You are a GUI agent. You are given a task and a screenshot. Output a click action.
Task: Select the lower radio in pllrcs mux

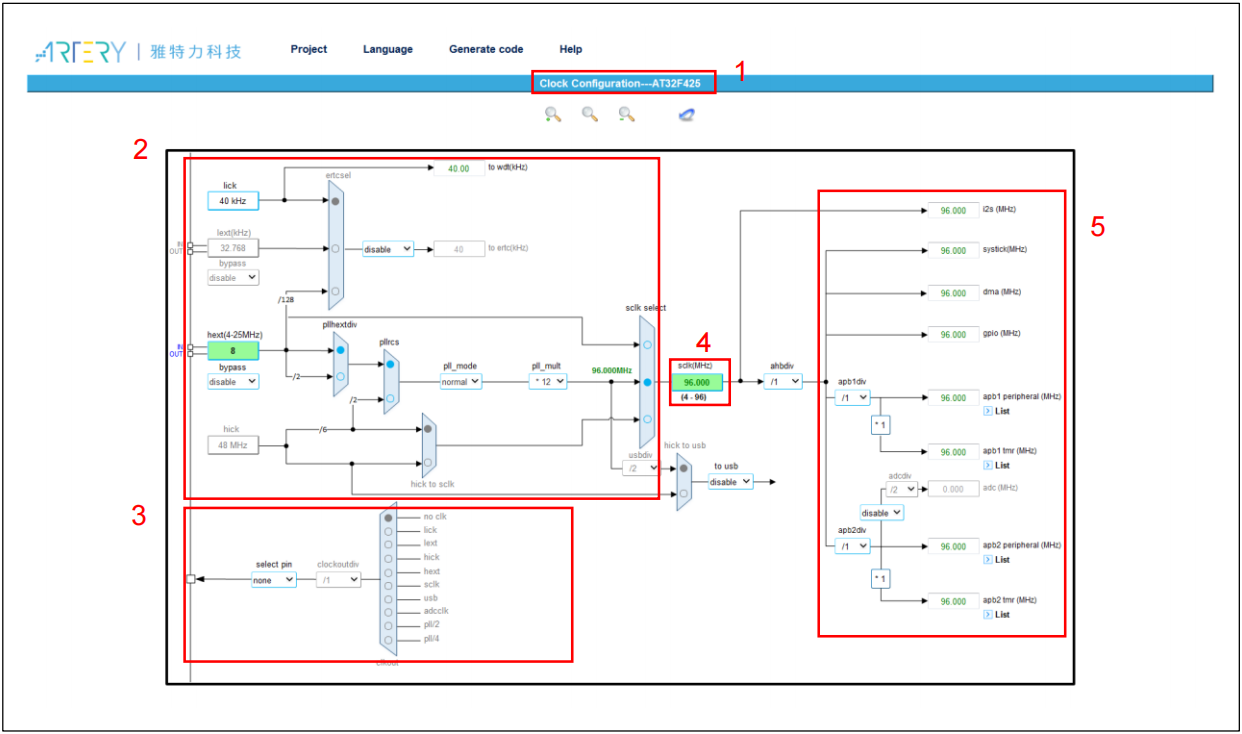(x=390, y=398)
